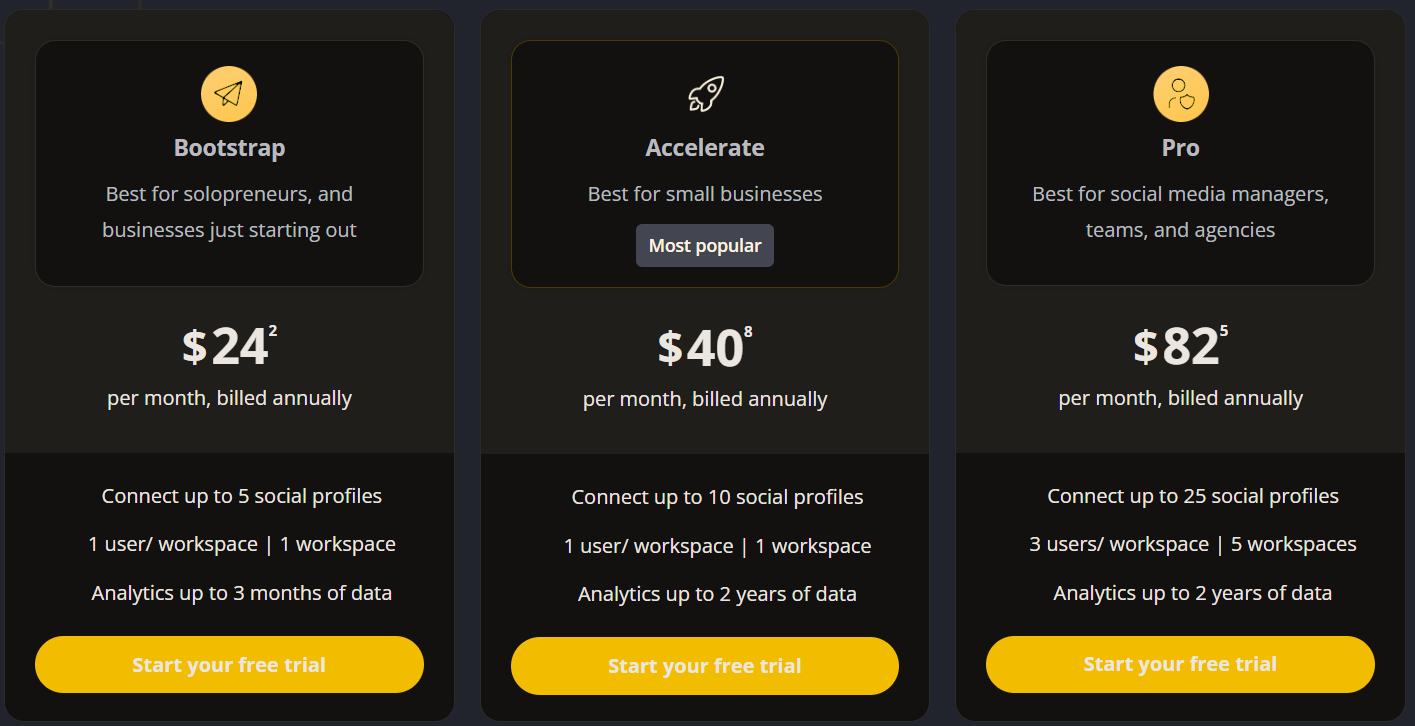Select the Bootstrap plan title
This screenshot has height=726, width=1415.
[229, 148]
